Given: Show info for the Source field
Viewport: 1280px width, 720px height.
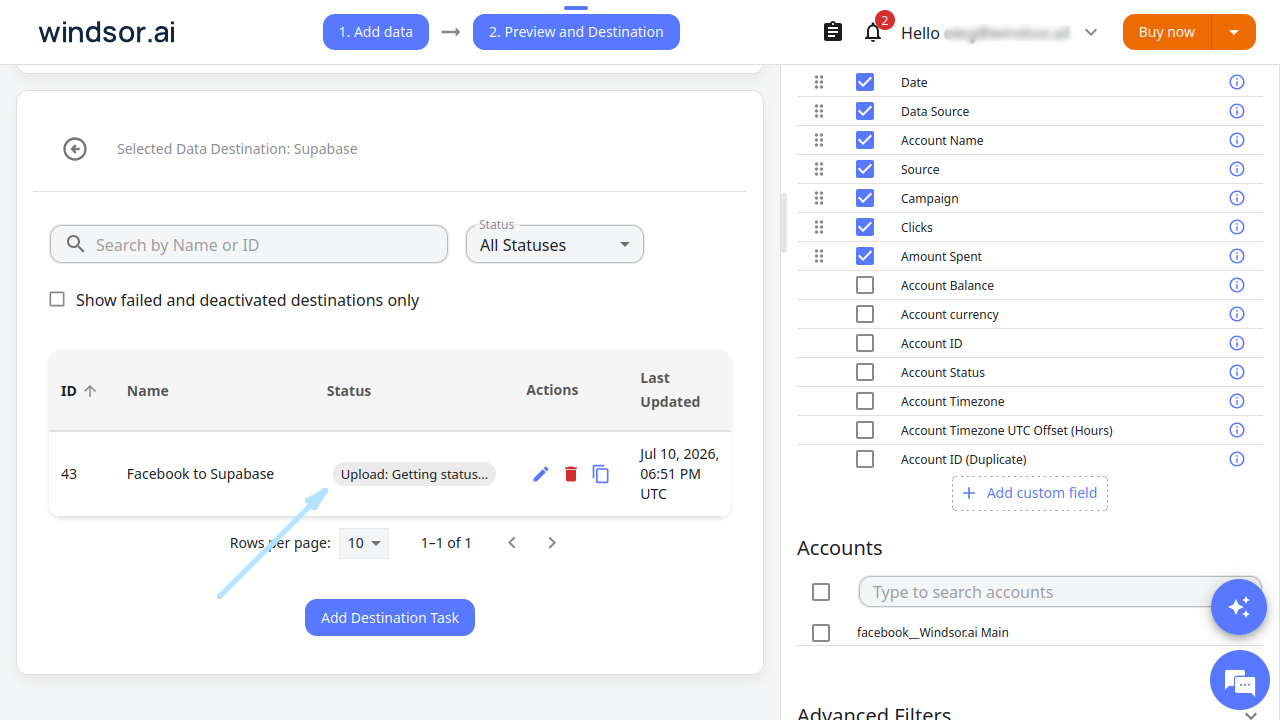Looking at the screenshot, I should pyautogui.click(x=1237, y=169).
